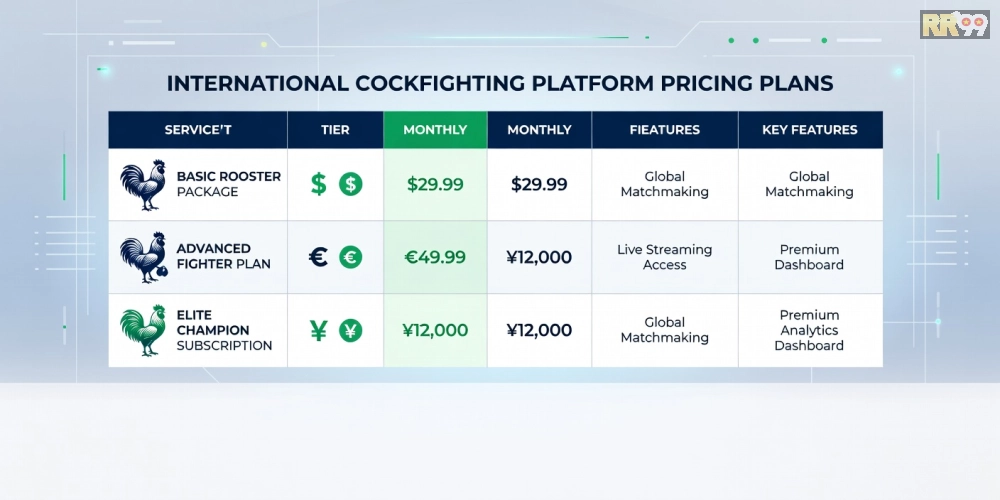Click the RR99 logo in the corner
Viewport: 1000px width, 500px height.
tap(953, 24)
